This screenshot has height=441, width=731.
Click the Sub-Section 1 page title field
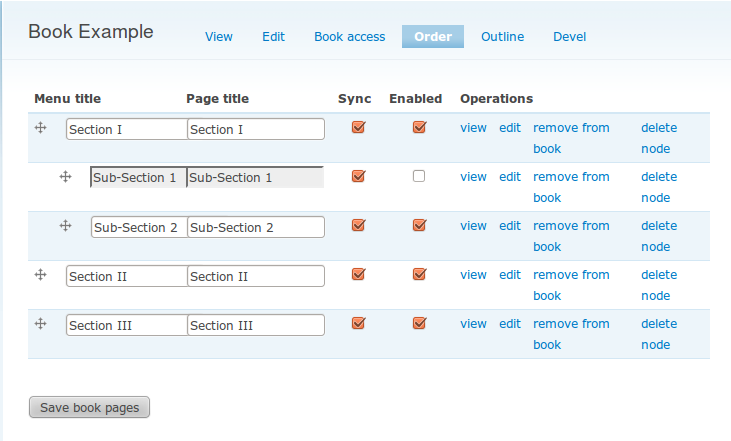click(x=255, y=177)
